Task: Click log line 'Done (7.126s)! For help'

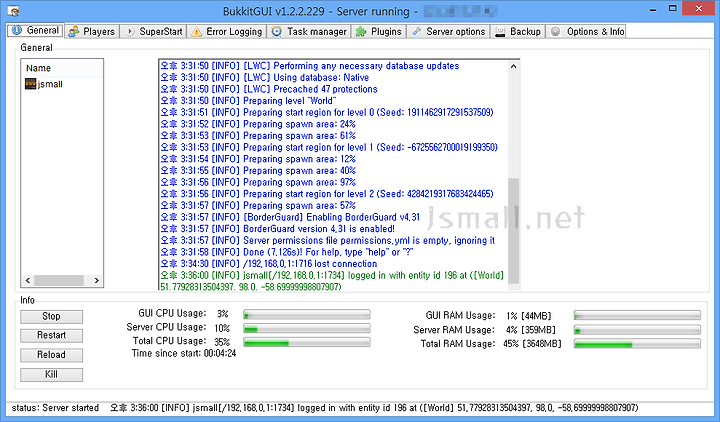Action: pos(287,252)
